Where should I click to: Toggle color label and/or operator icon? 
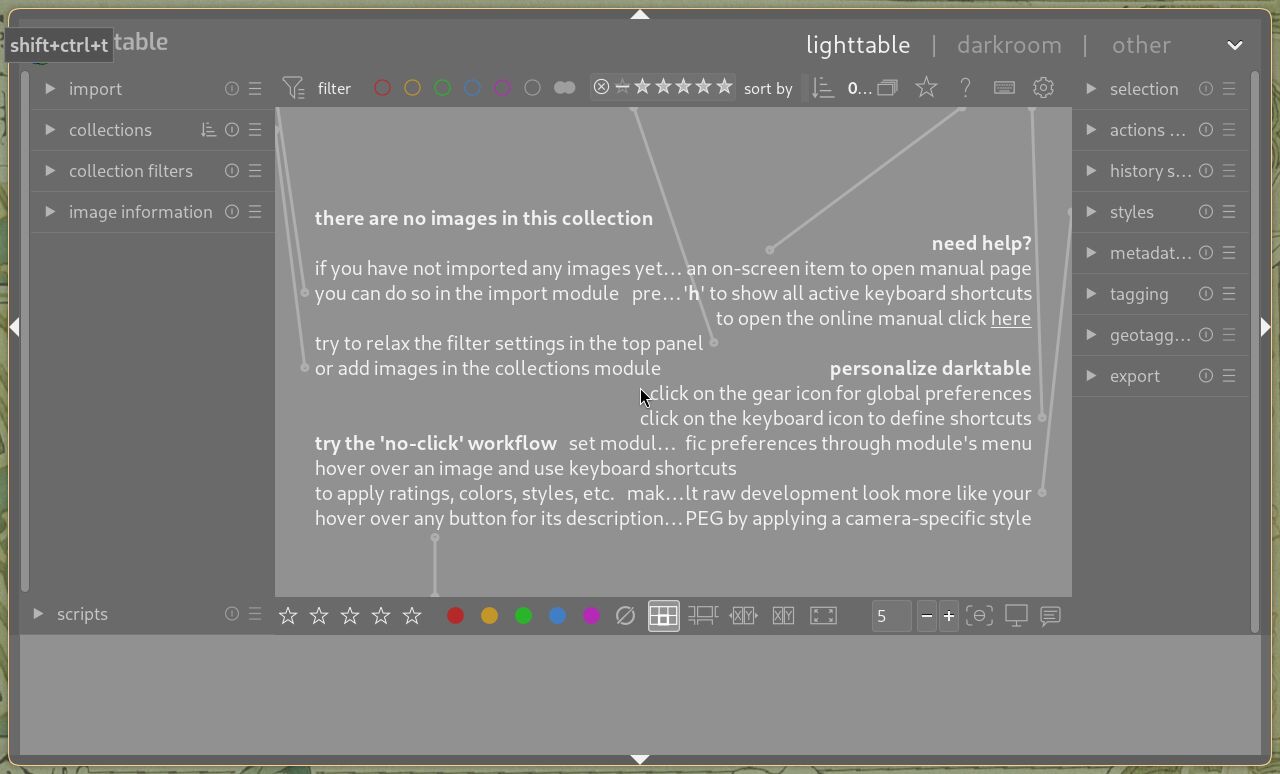(564, 88)
